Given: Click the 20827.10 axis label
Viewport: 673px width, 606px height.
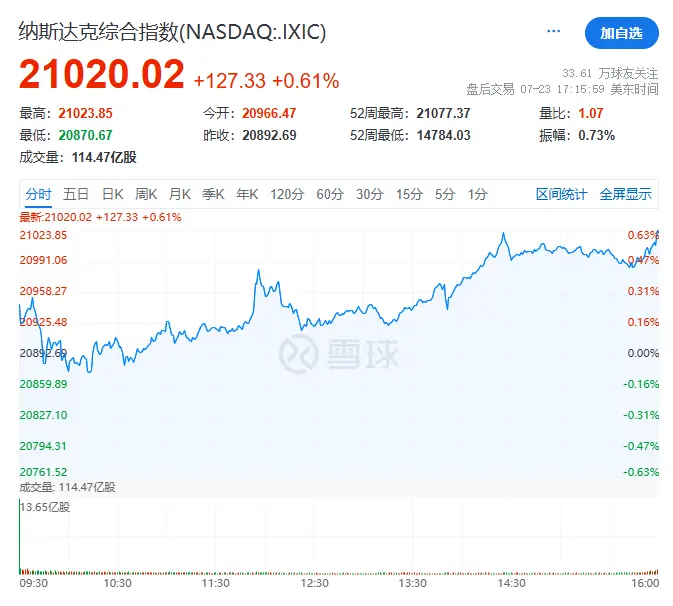Looking at the screenshot, I should 43,415.
